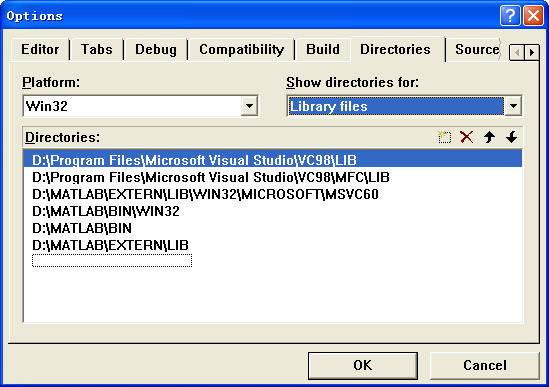The height and width of the screenshot is (387, 549).
Task: Switch to the Debug tab
Action: point(156,49)
